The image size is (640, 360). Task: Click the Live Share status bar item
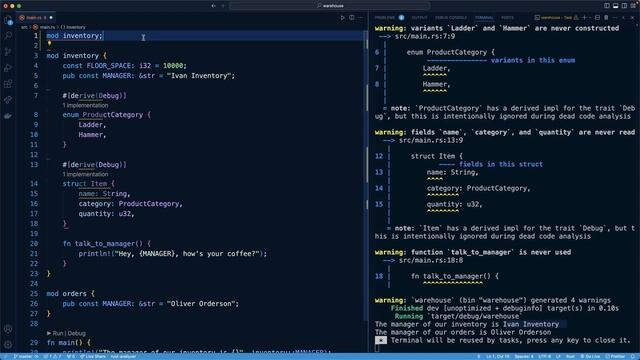click(x=93, y=356)
